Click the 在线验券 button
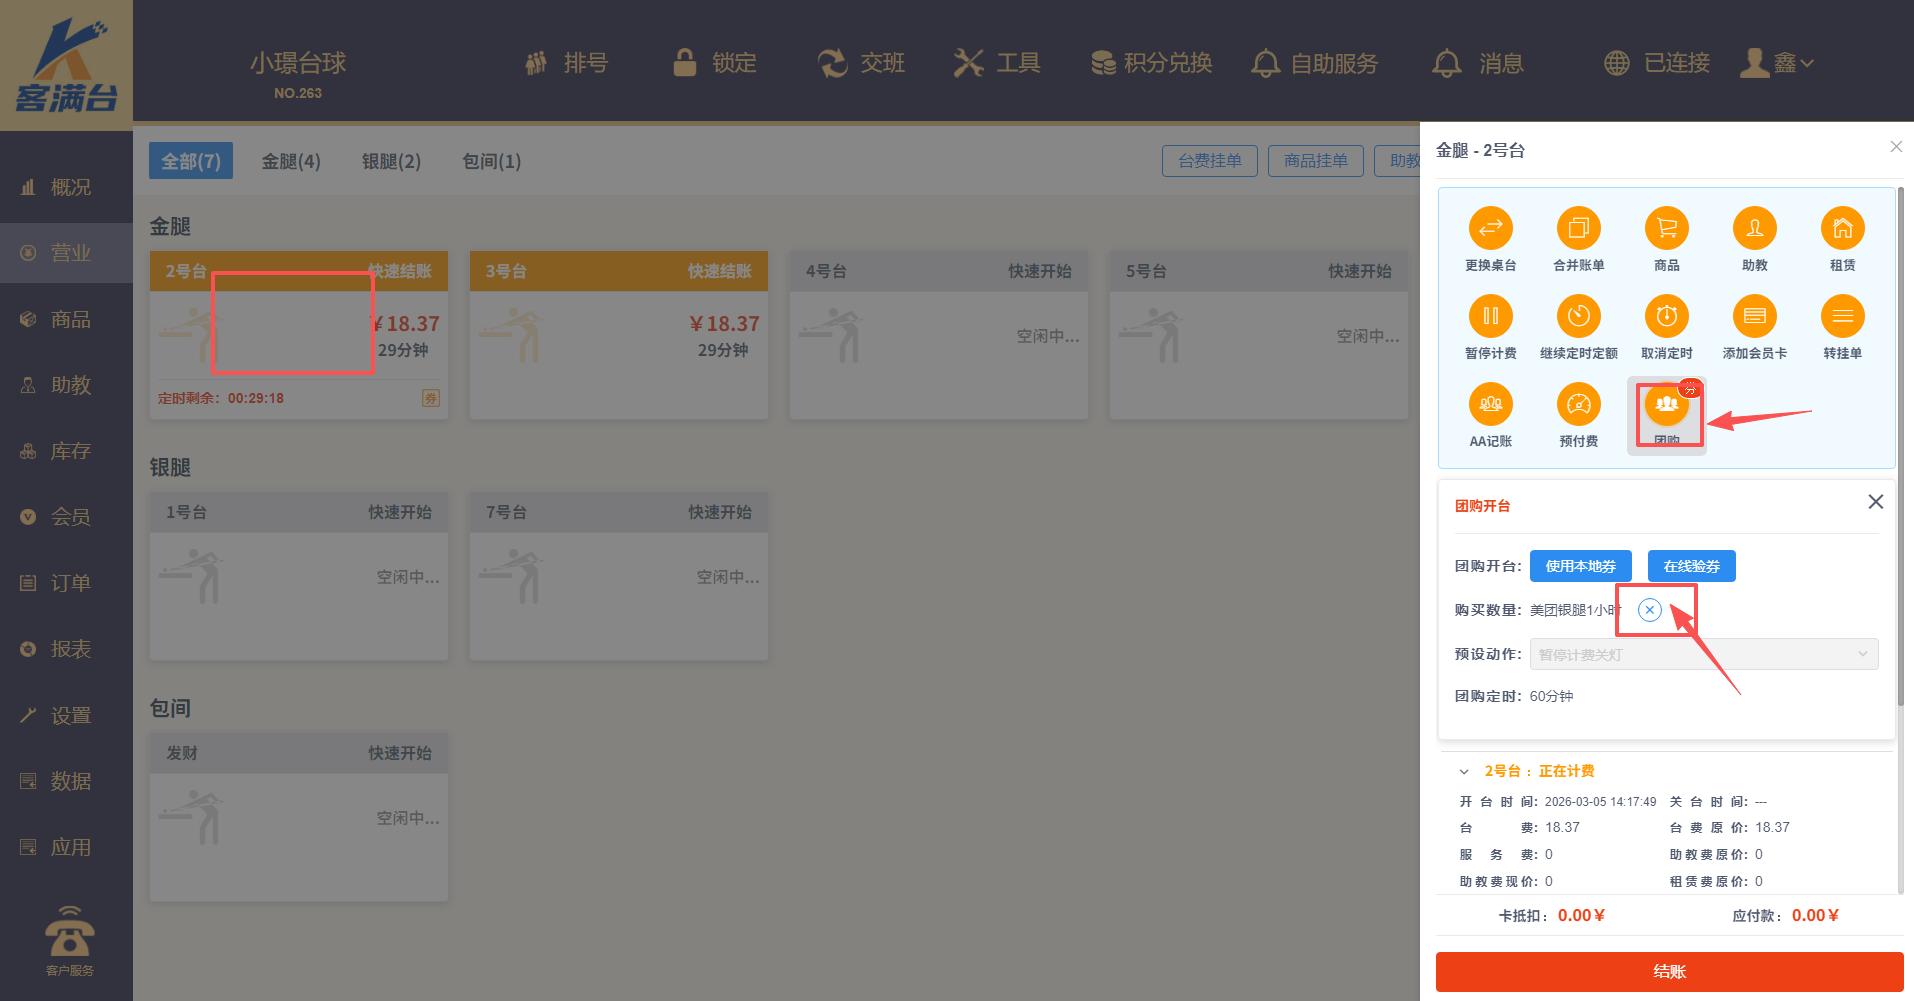 (x=1691, y=566)
